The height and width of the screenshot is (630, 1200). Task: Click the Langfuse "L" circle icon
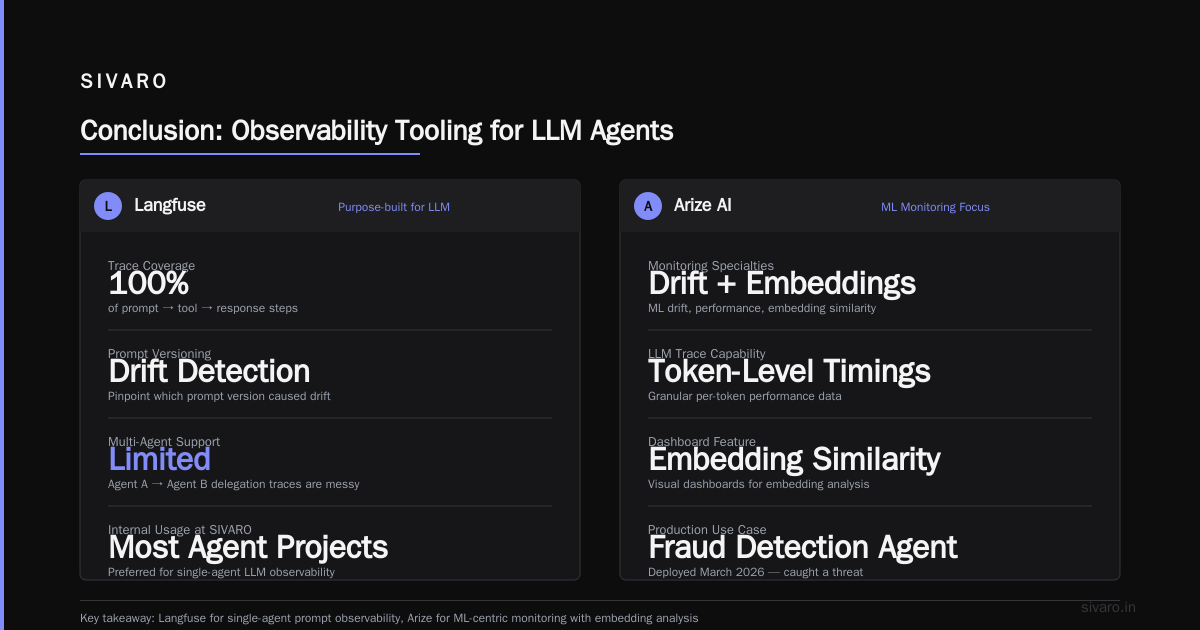pyautogui.click(x=108, y=206)
